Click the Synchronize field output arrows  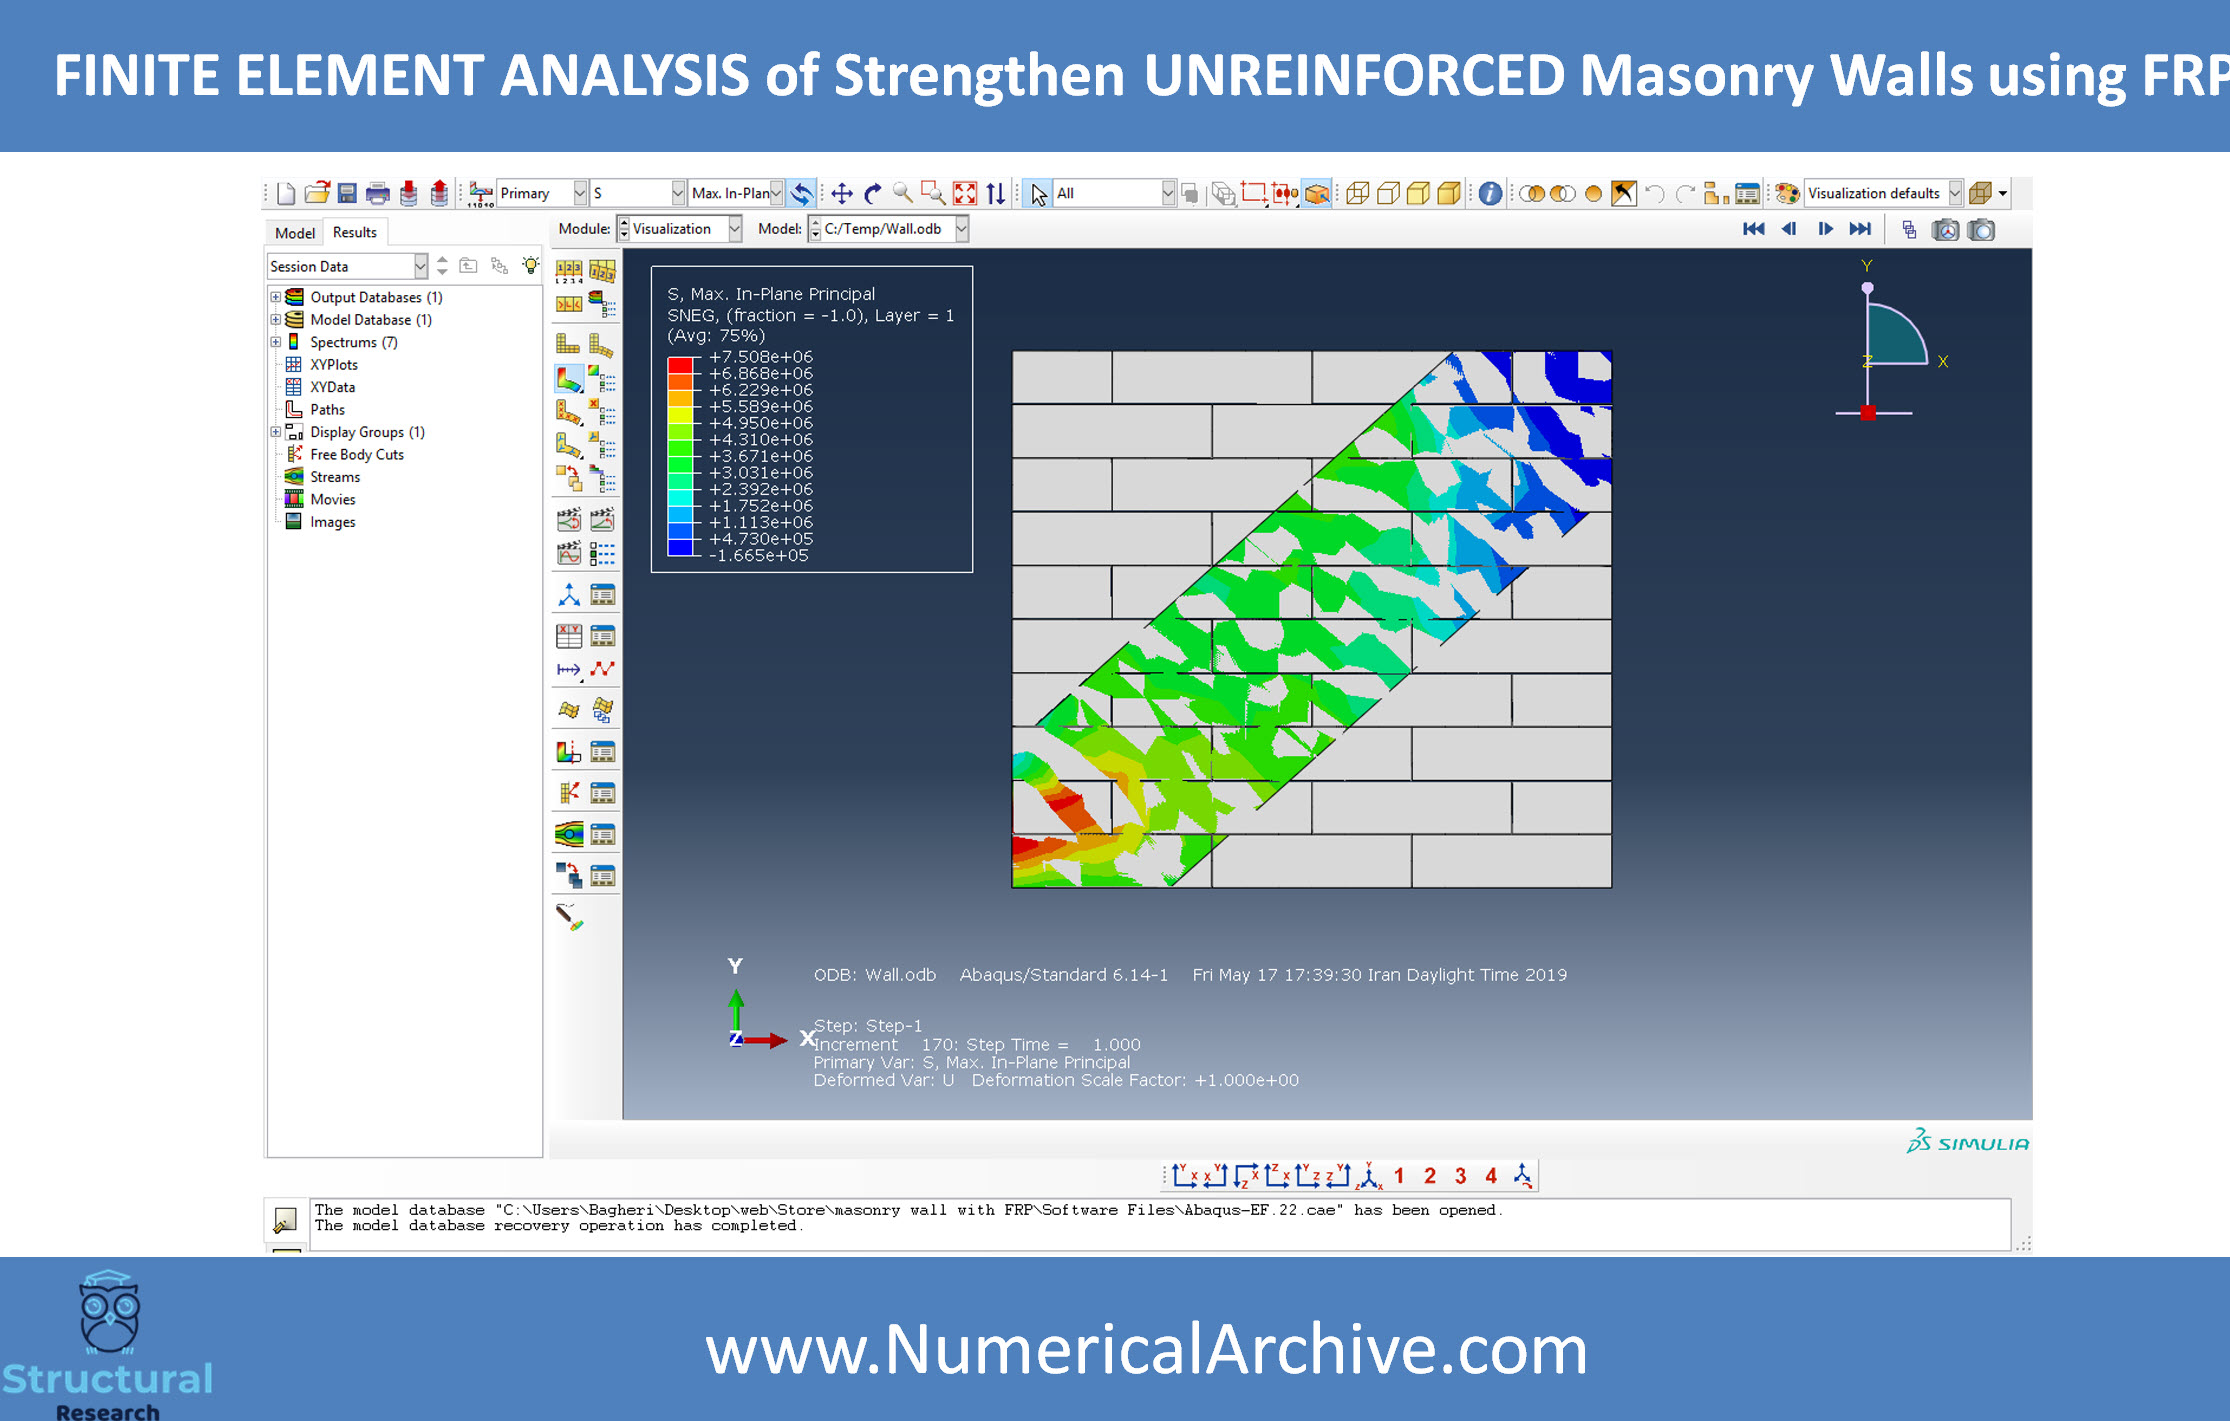tap(801, 193)
